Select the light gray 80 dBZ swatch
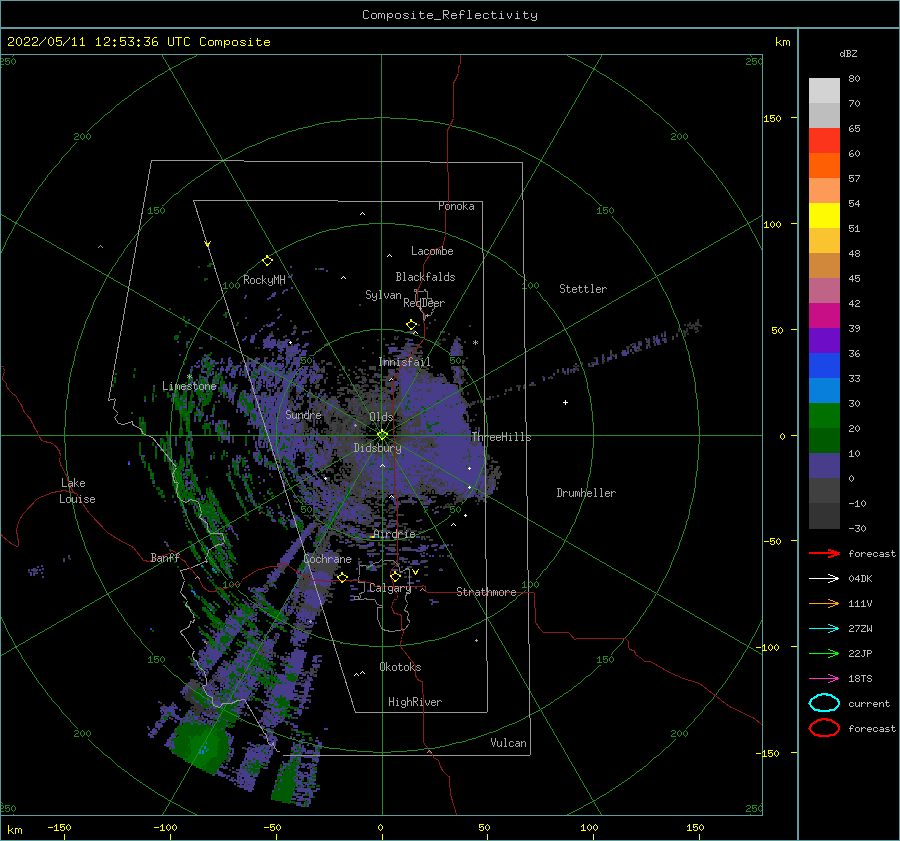 click(x=824, y=90)
